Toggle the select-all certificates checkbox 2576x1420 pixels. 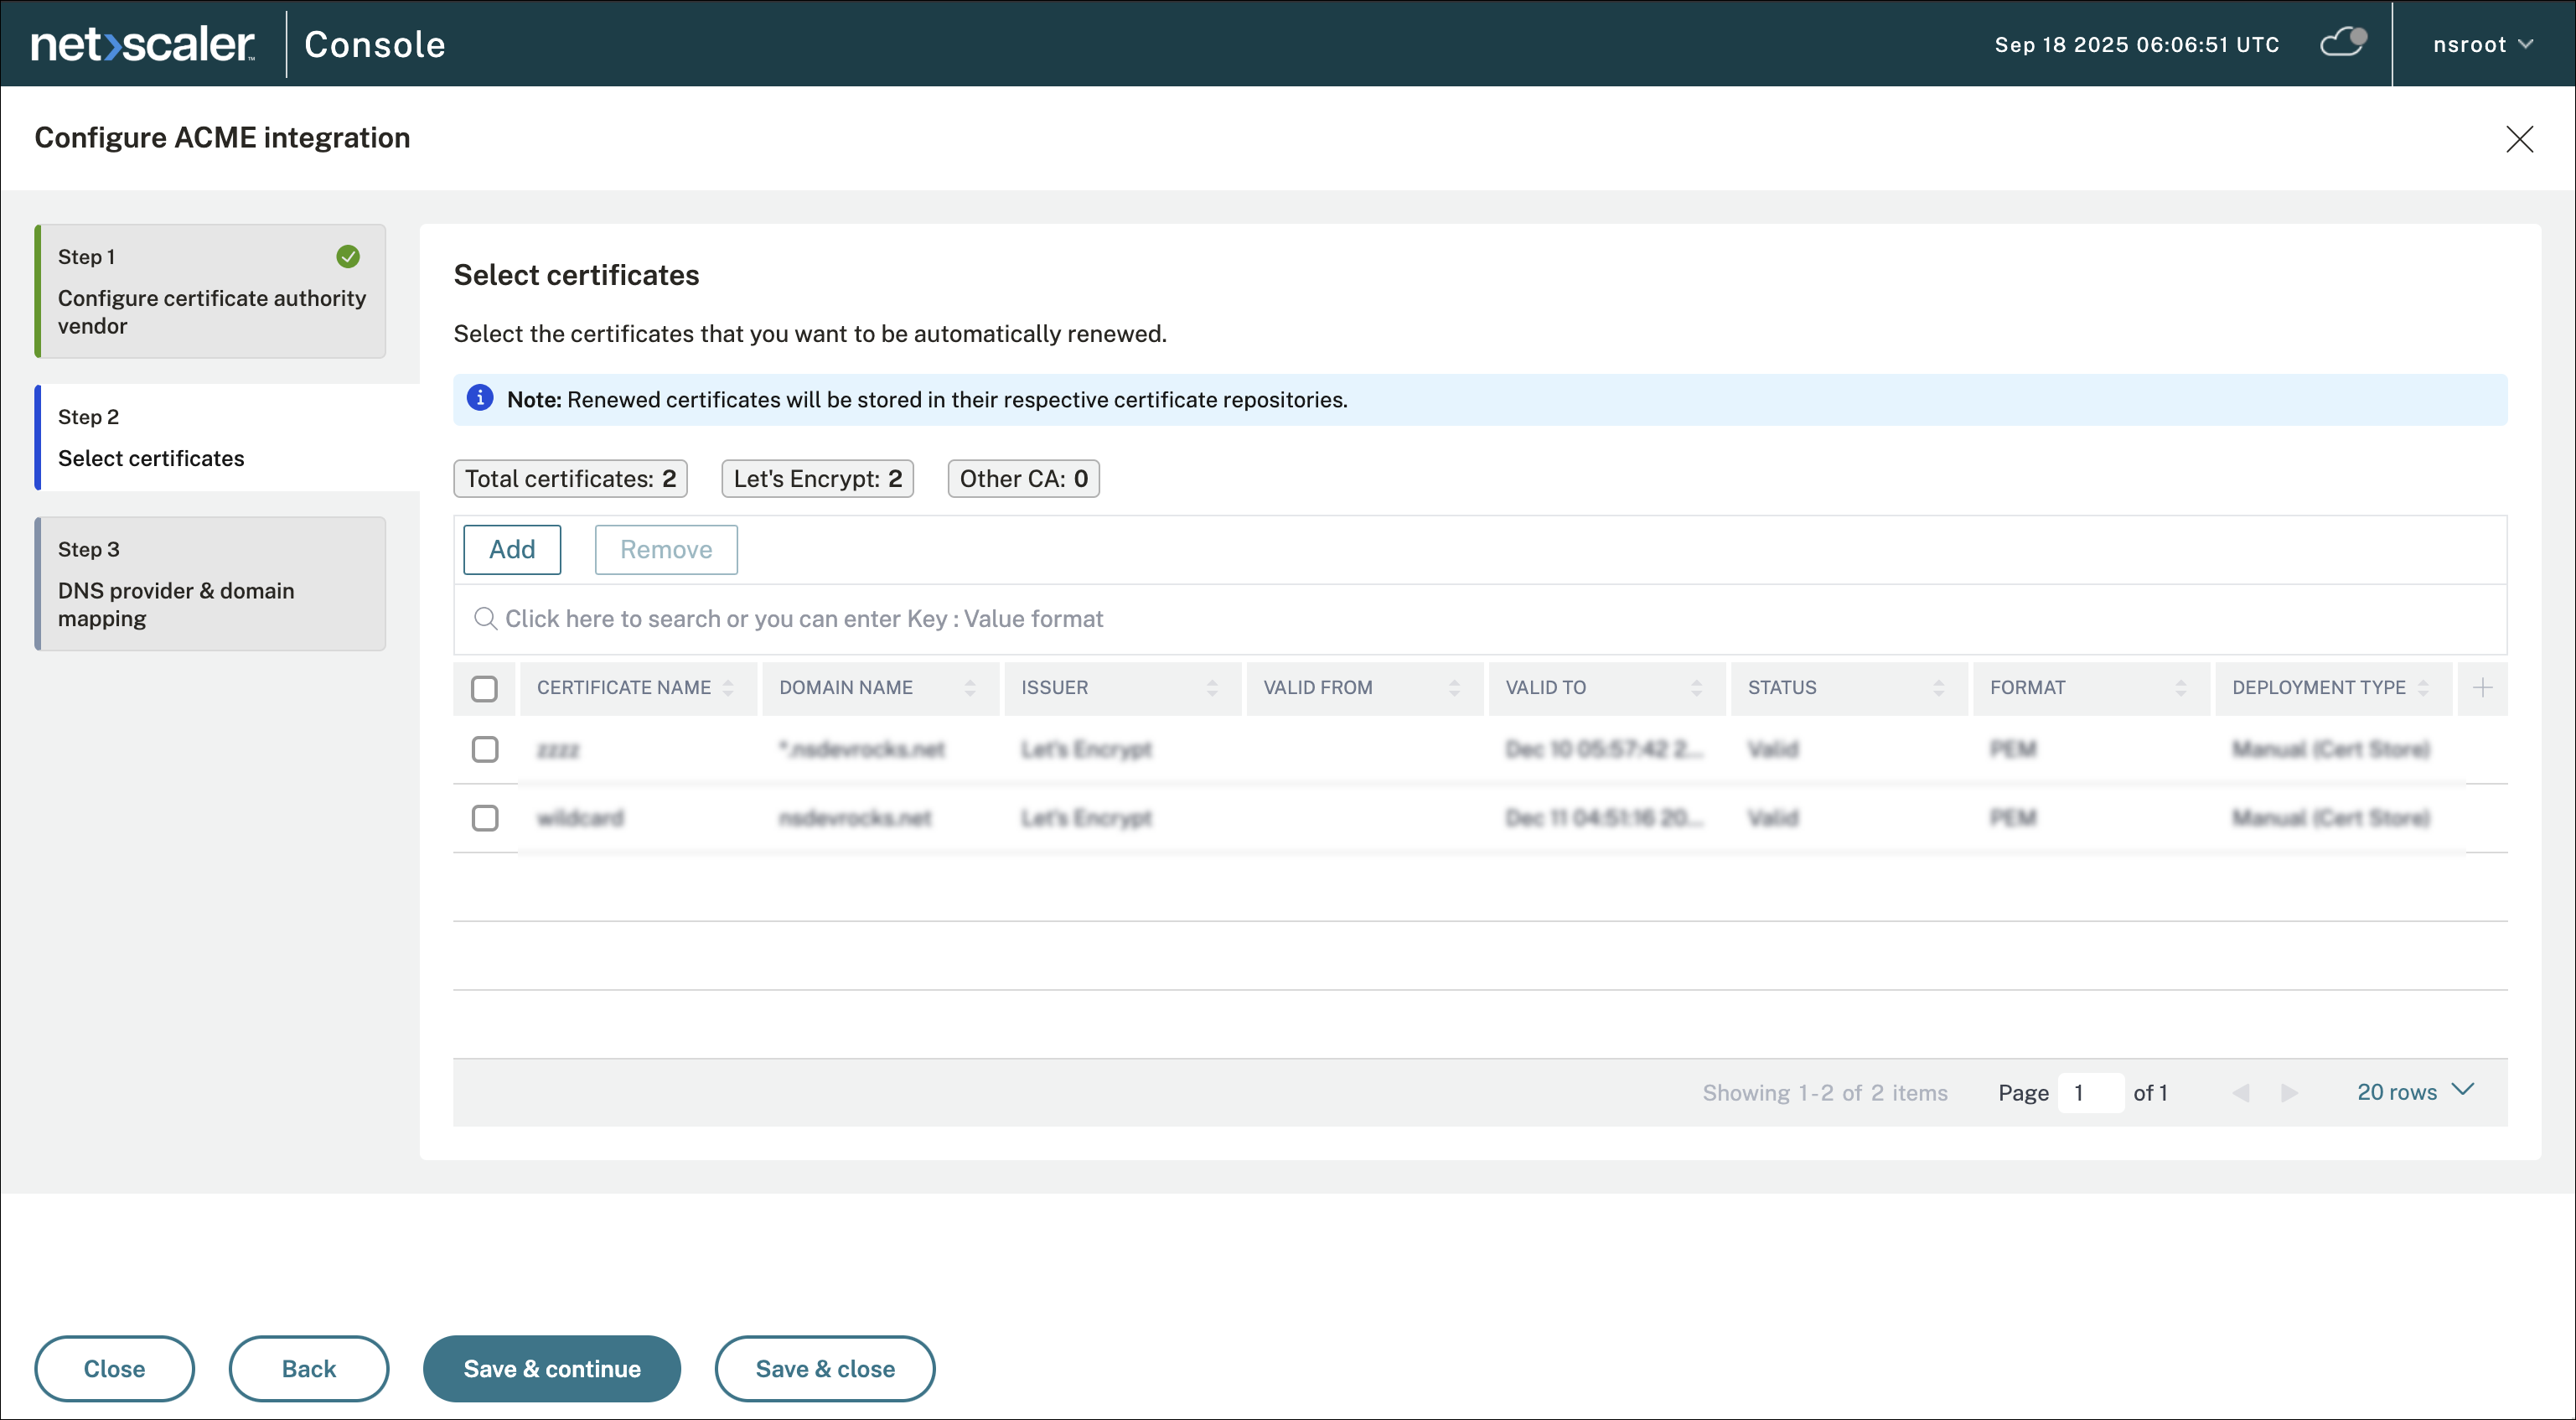(x=484, y=688)
